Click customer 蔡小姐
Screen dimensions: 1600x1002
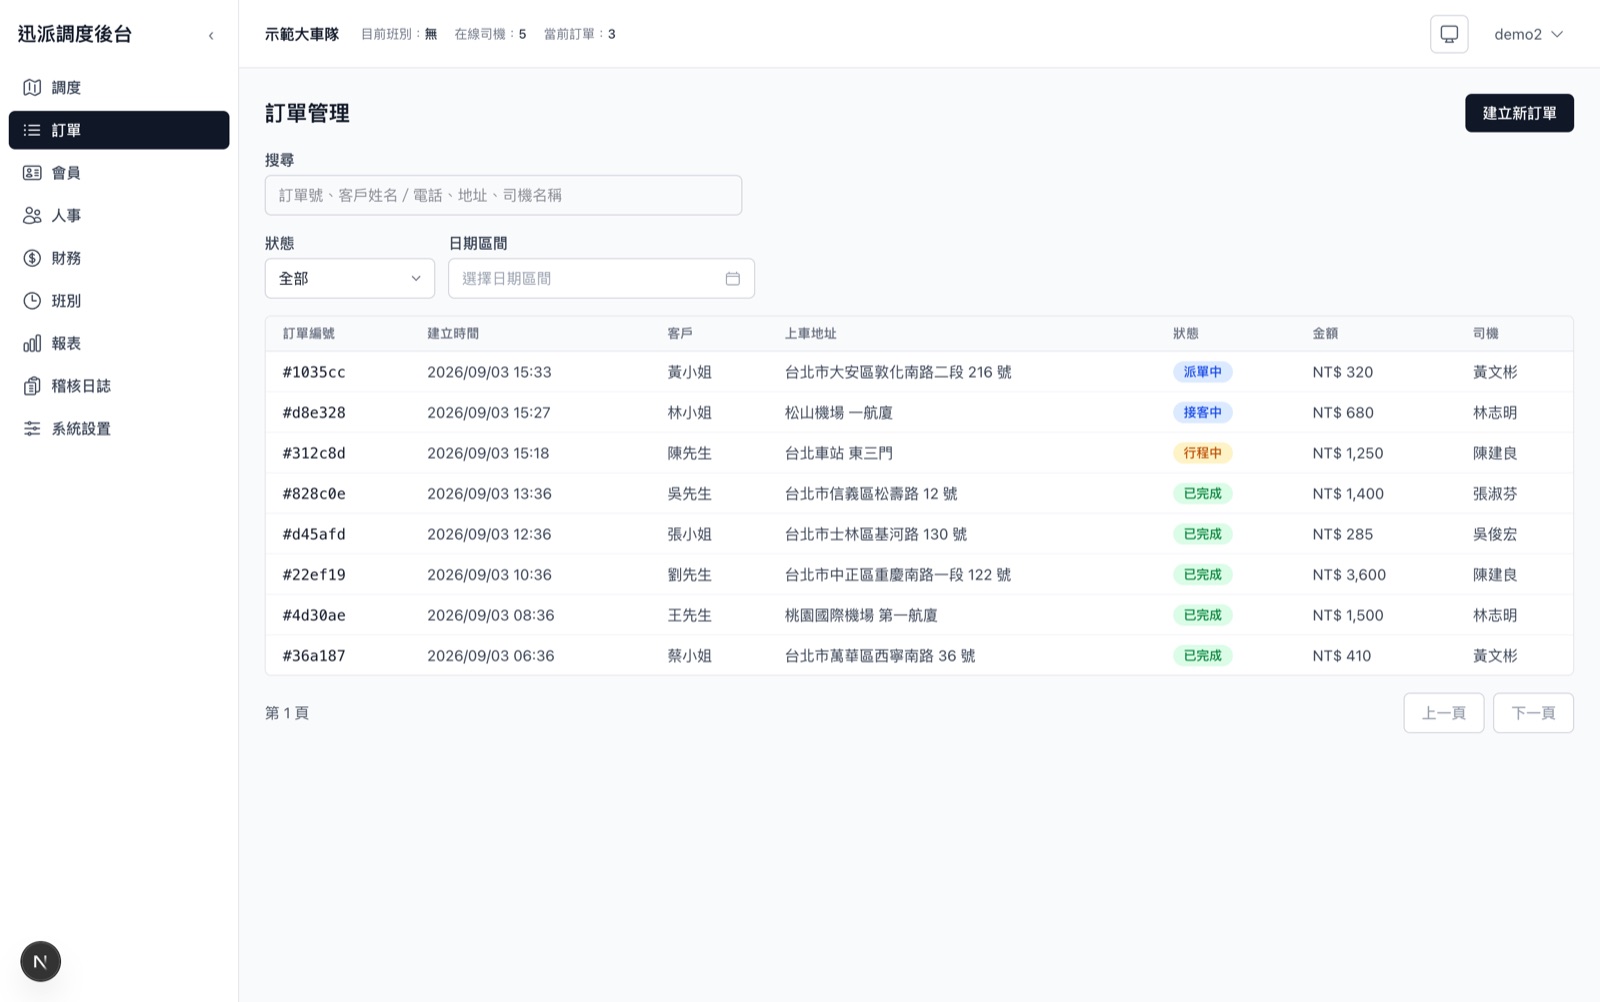[x=689, y=656]
